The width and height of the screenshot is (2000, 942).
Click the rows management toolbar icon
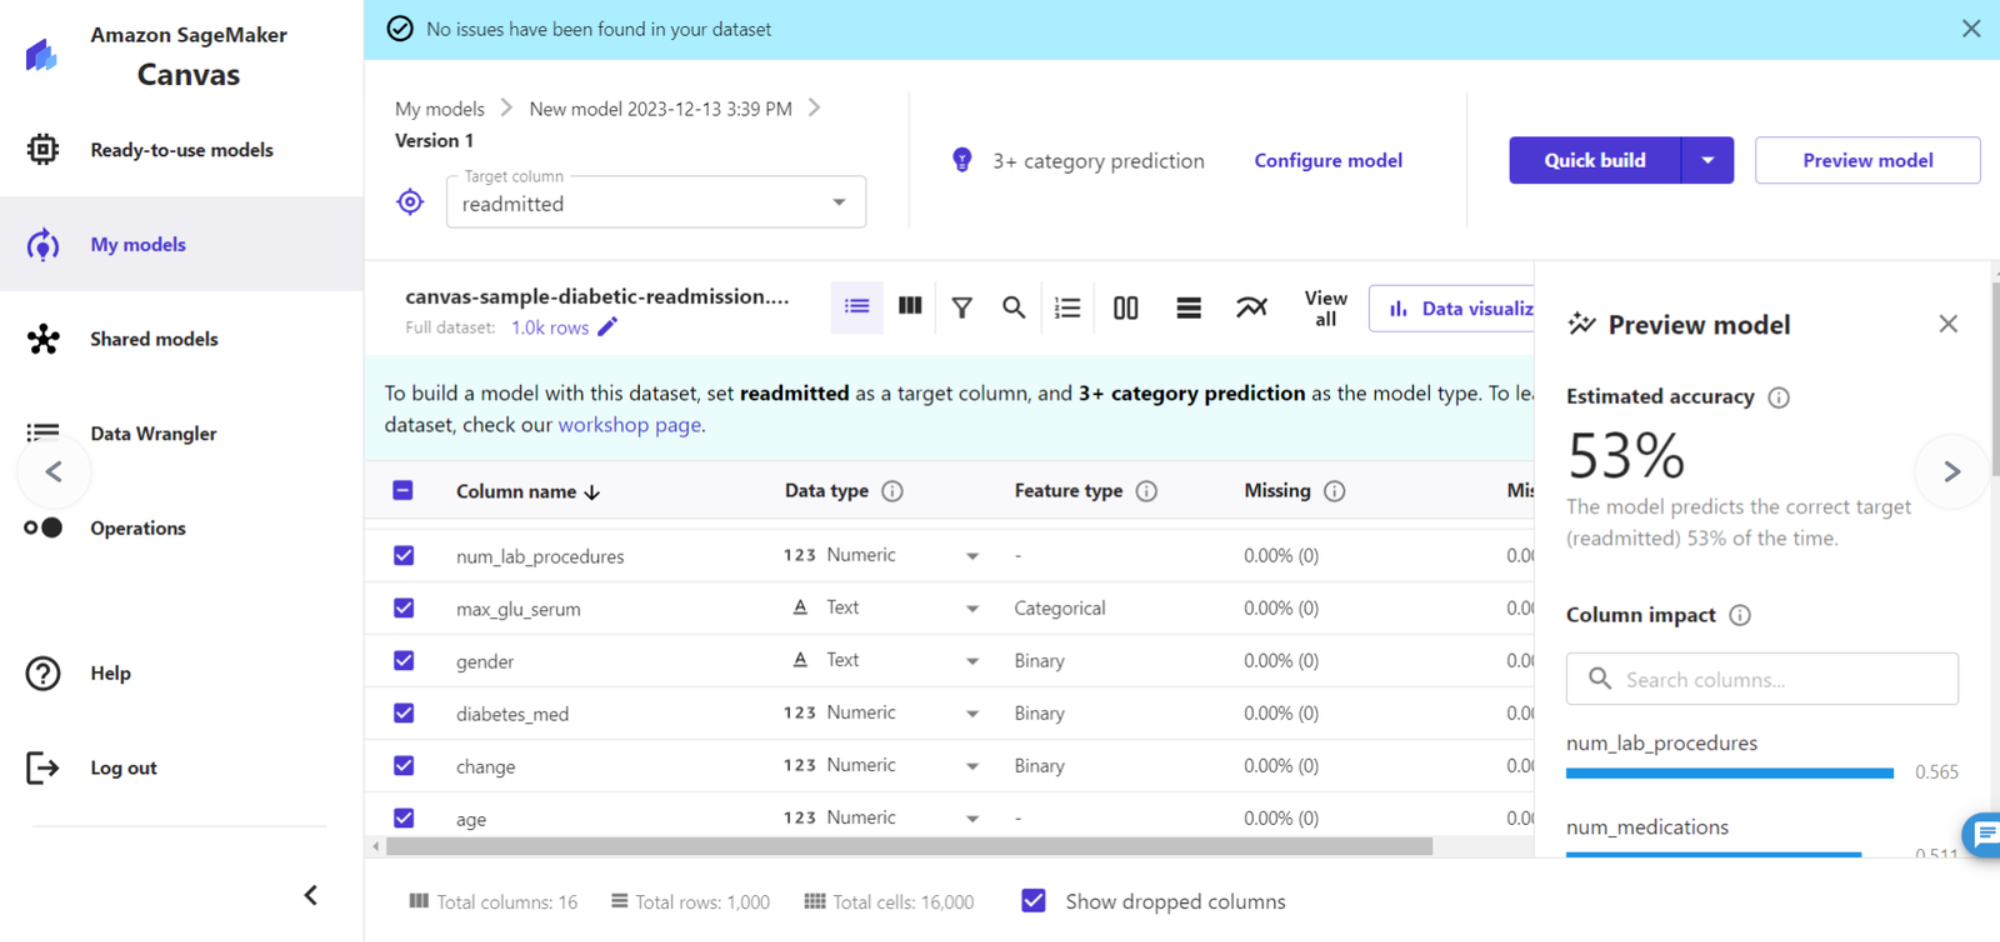pos(1189,308)
